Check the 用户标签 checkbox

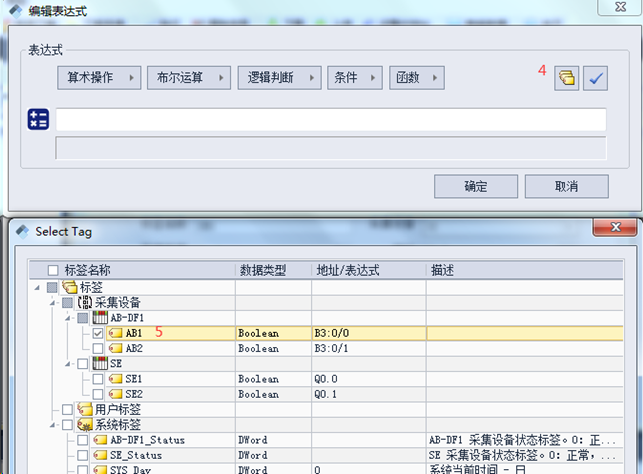coord(67,409)
